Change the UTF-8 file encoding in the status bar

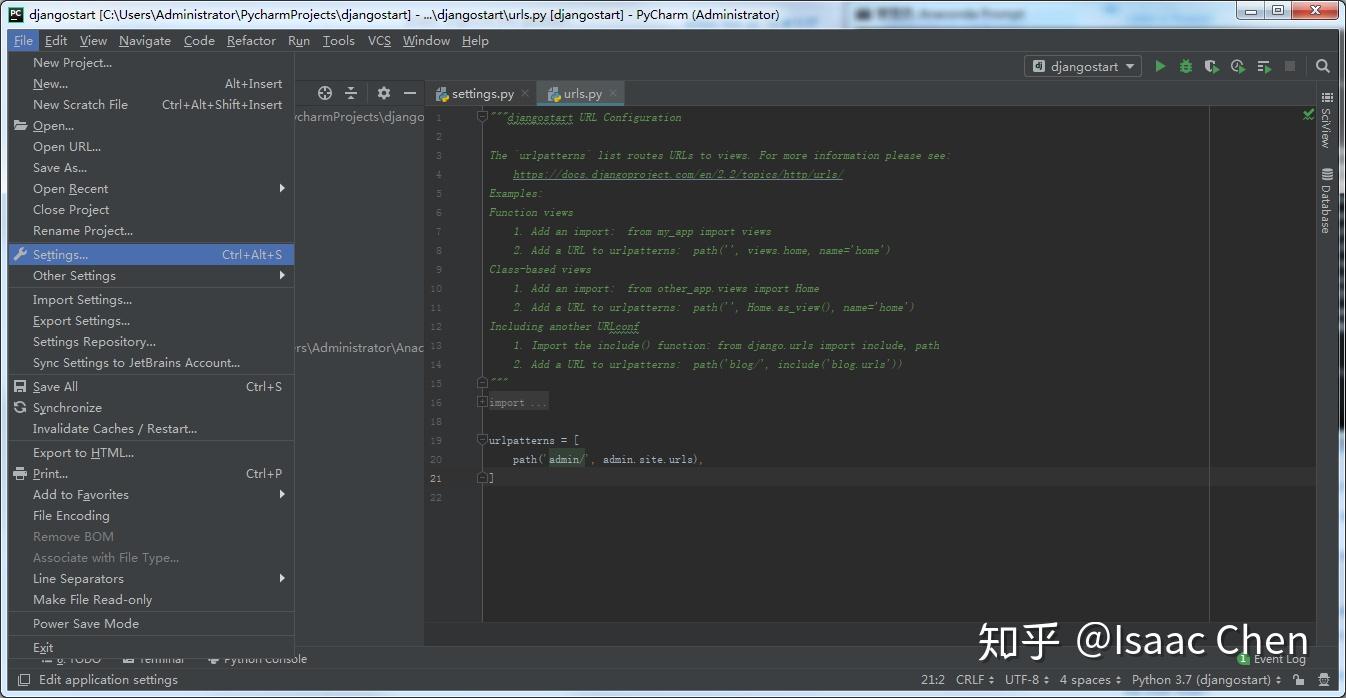point(1027,680)
